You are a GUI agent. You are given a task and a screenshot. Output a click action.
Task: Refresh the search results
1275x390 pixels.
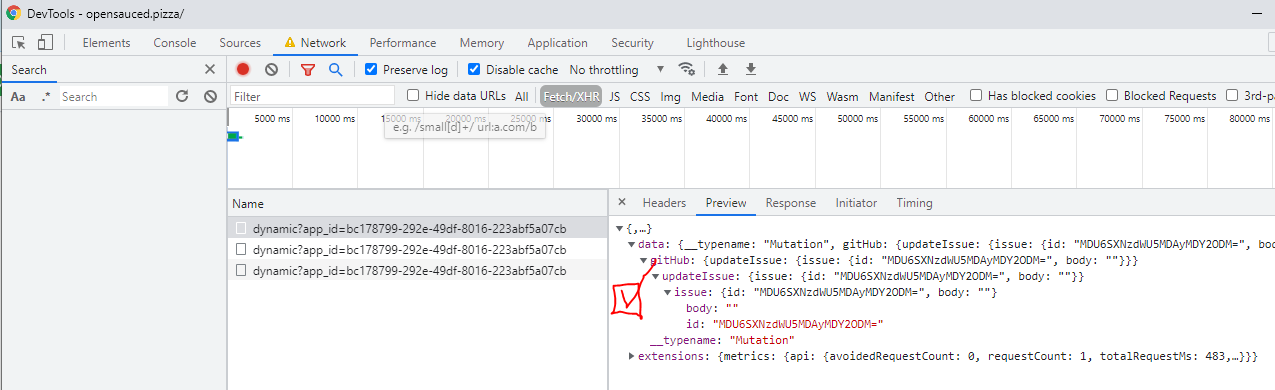(182, 97)
